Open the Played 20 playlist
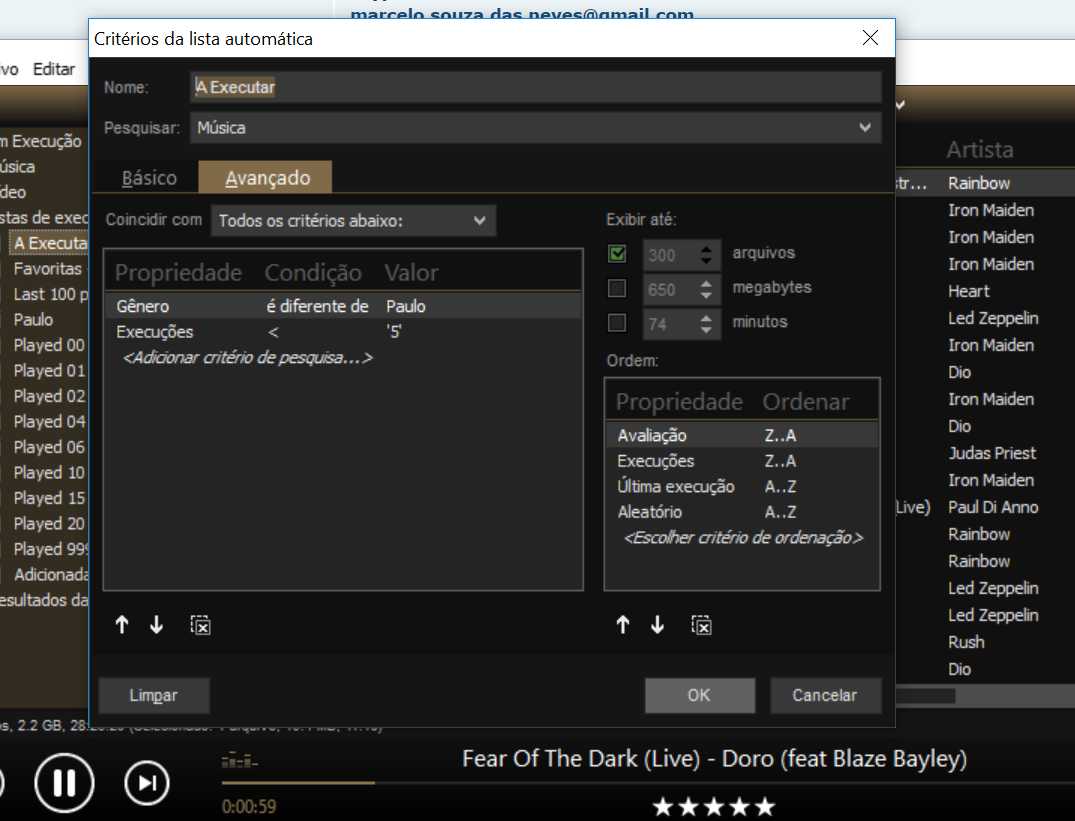Viewport: 1075px width, 821px height. 49,524
